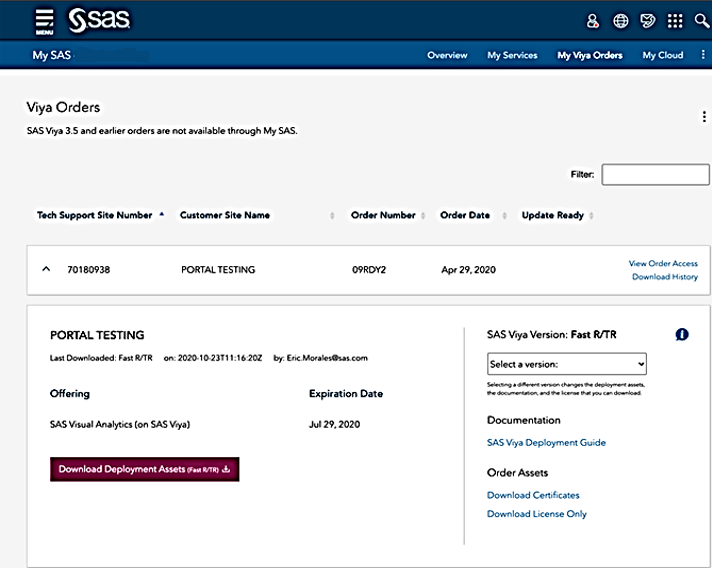Open the Download History link
Screen dimensions: 712x568
tap(665, 277)
